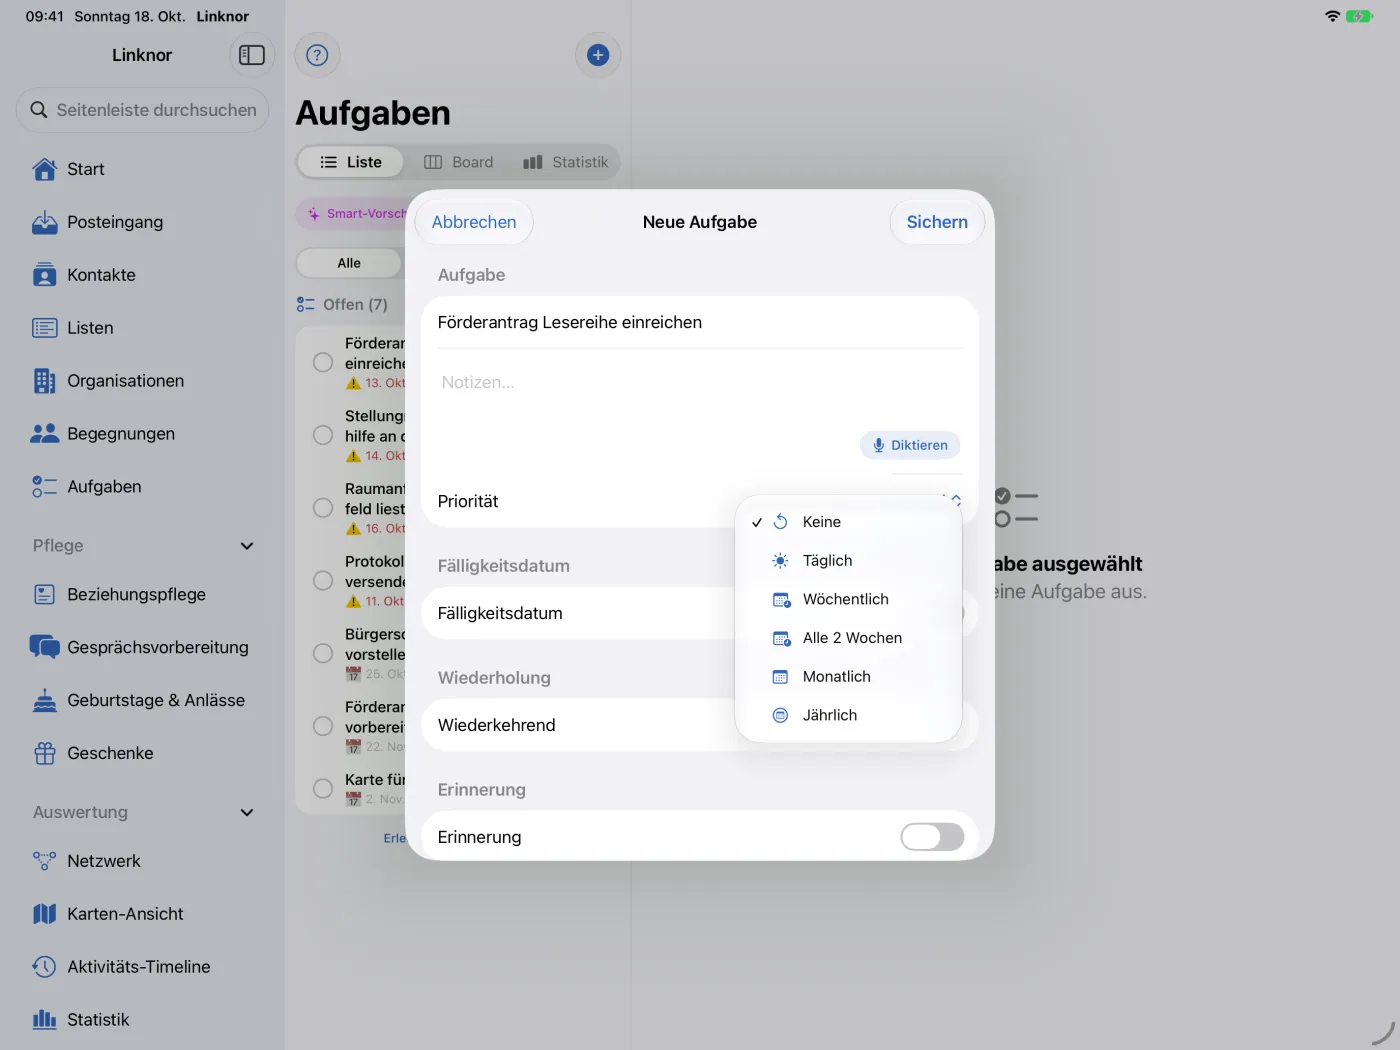Collapse the Auswertung sidebar section

click(x=247, y=813)
